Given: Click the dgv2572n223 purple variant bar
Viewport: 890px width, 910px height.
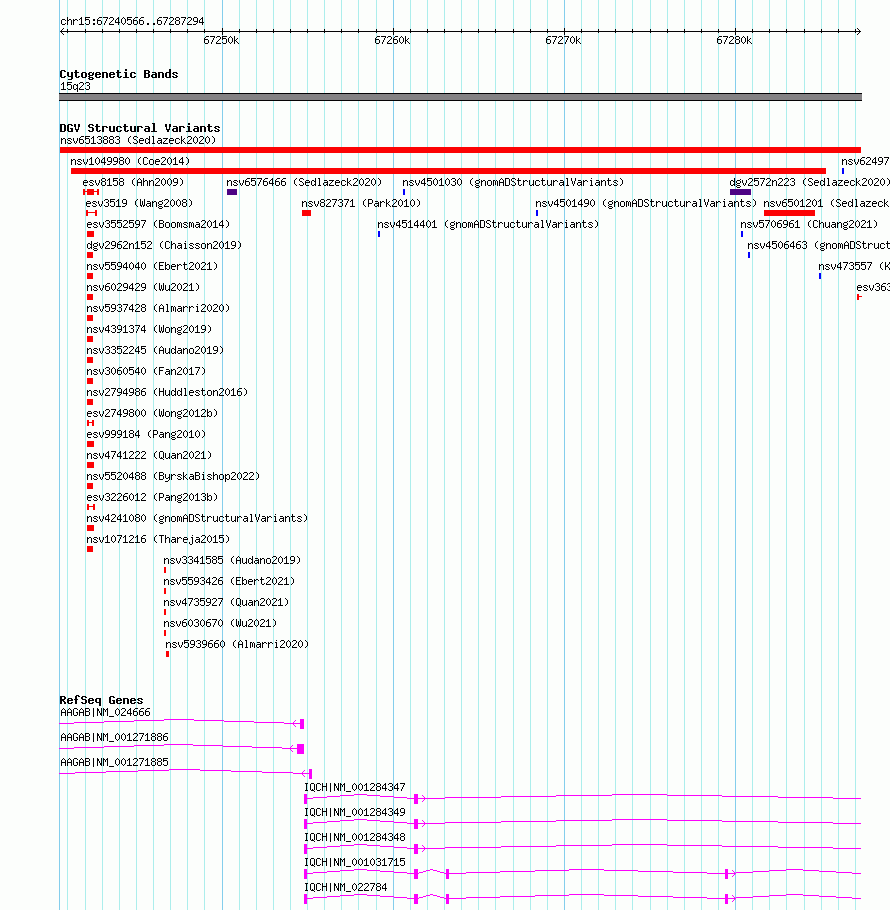Looking at the screenshot, I should [x=740, y=192].
